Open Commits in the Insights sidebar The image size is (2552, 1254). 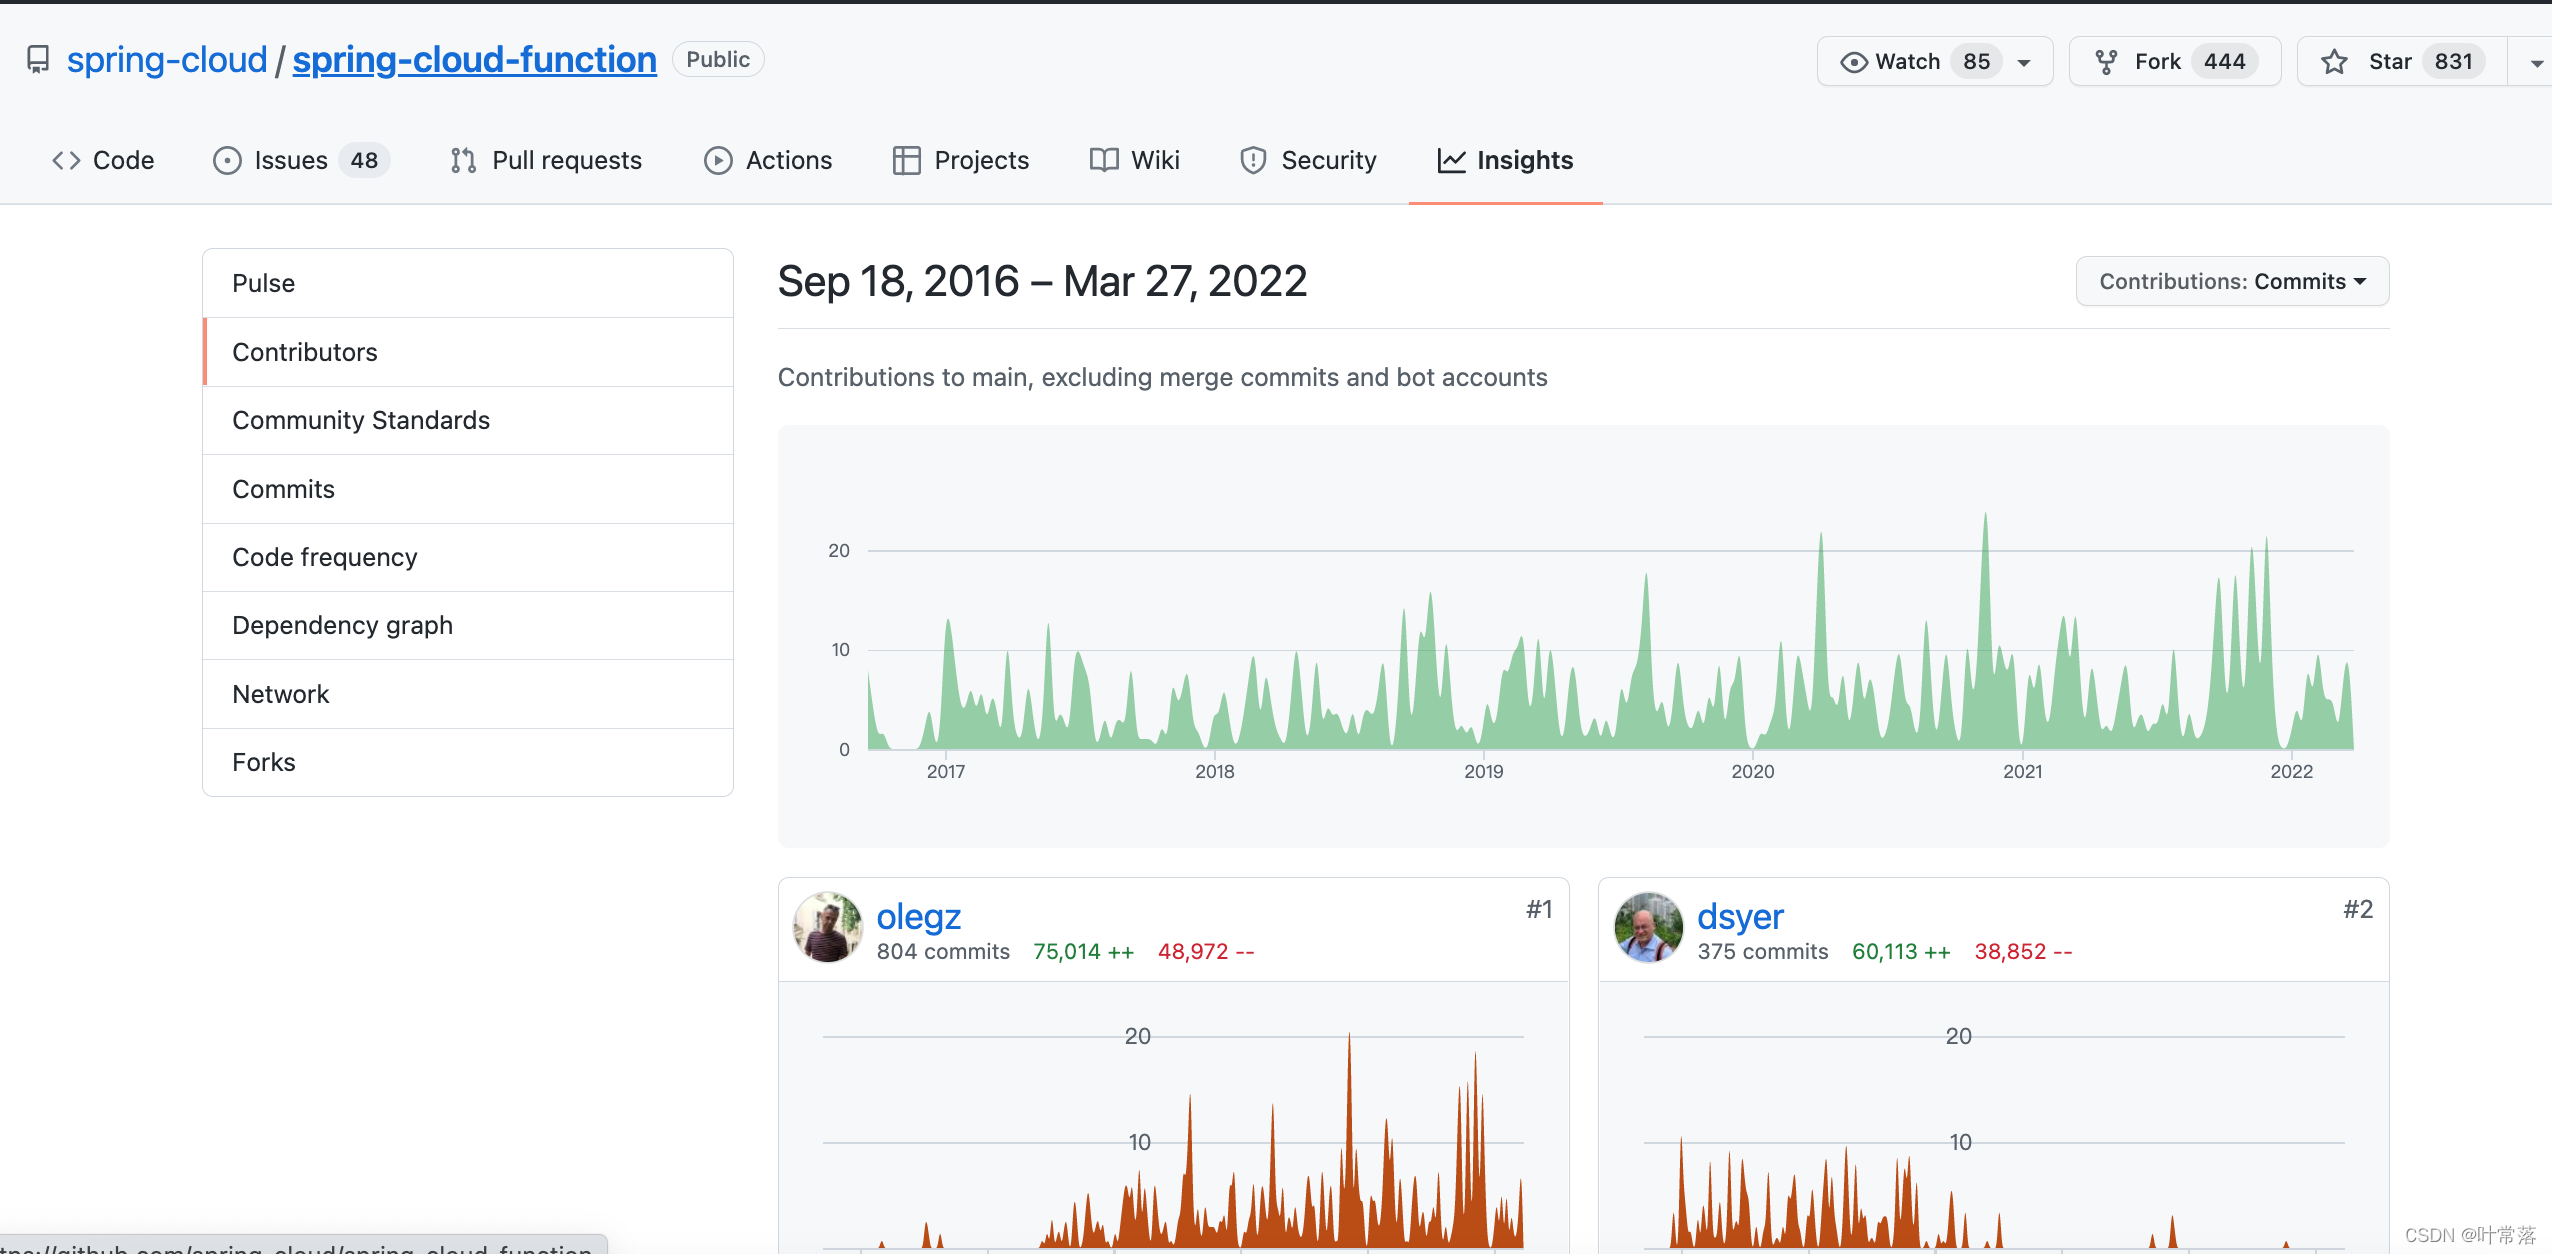click(468, 489)
